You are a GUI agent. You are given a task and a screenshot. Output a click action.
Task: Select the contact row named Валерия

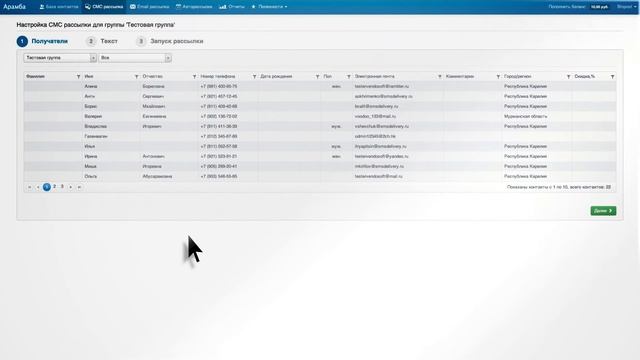(x=320, y=116)
